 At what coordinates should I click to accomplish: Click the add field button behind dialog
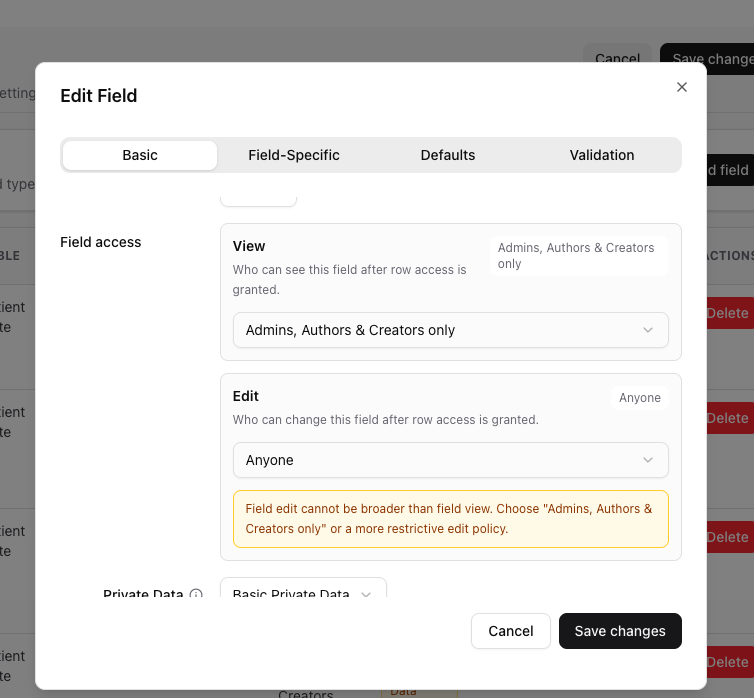[730, 170]
